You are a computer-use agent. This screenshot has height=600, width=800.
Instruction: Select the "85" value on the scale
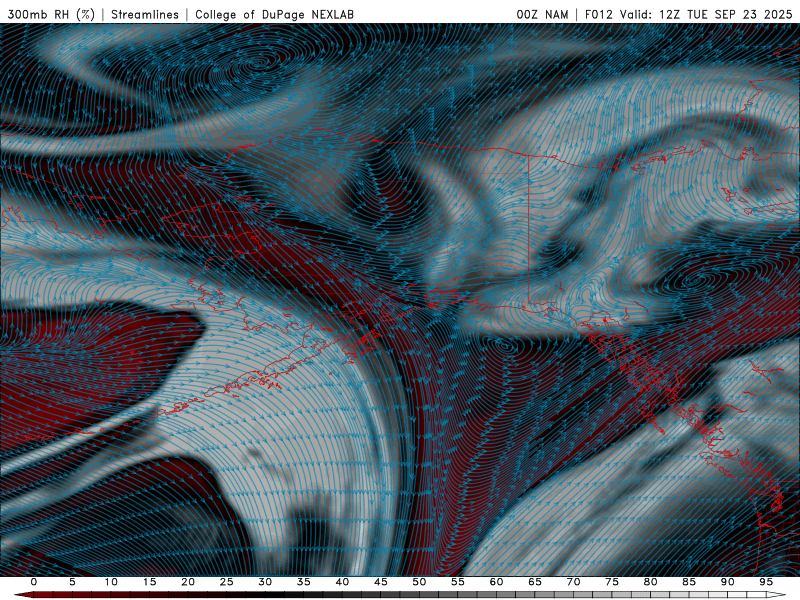pyautogui.click(x=689, y=582)
